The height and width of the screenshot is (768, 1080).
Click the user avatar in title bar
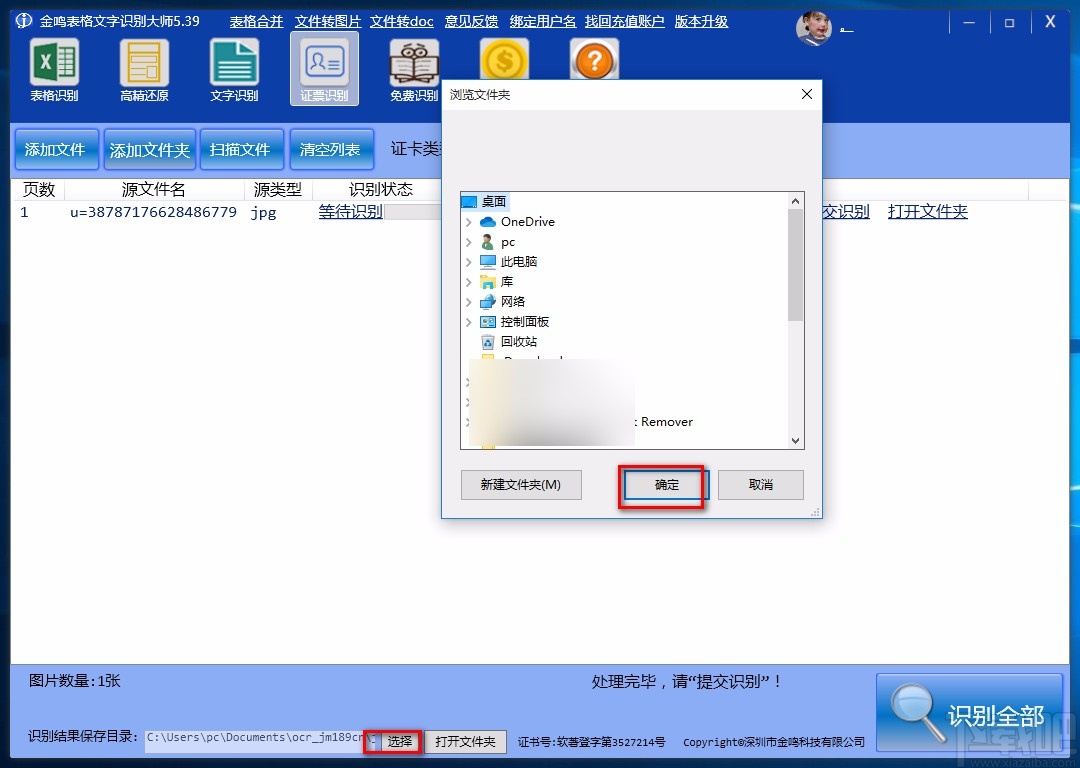pos(814,27)
